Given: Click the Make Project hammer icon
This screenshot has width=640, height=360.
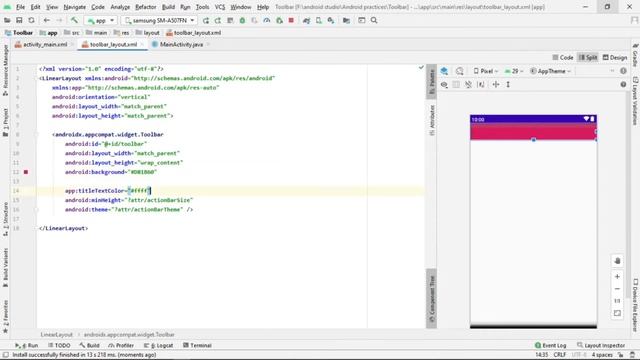Looking at the screenshot, I should point(74,20).
